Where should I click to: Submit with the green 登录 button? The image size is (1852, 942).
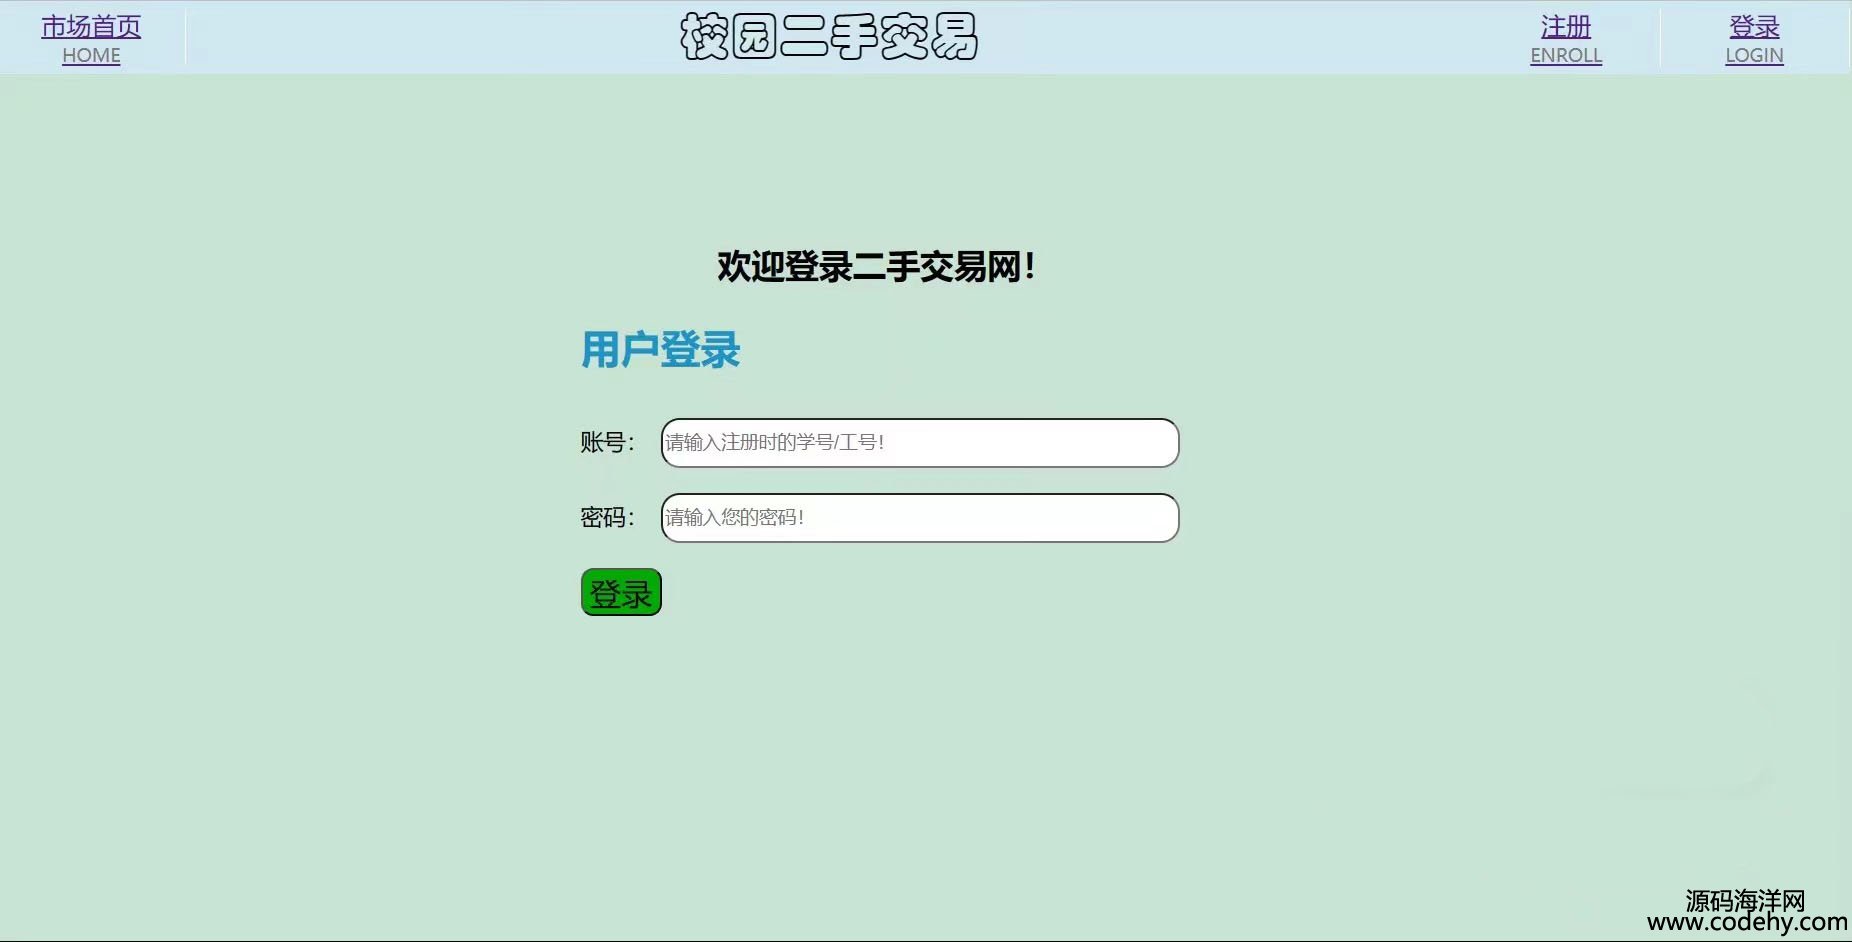tap(621, 593)
